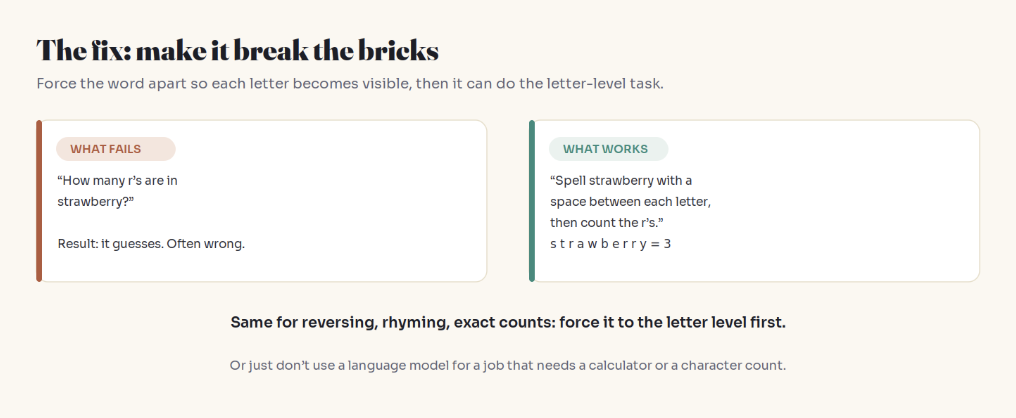Click the red accent bar on the left card
1016x418 pixels.
click(x=39, y=201)
